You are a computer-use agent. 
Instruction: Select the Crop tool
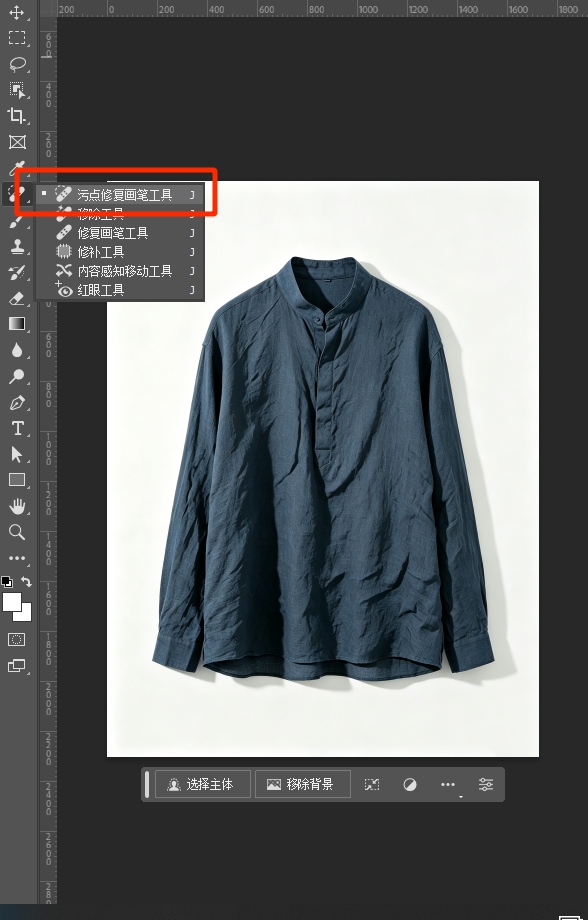point(16,116)
